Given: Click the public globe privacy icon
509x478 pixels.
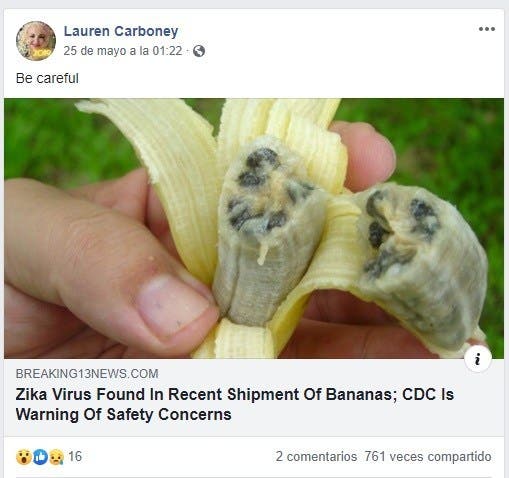Looking at the screenshot, I should point(199,51).
